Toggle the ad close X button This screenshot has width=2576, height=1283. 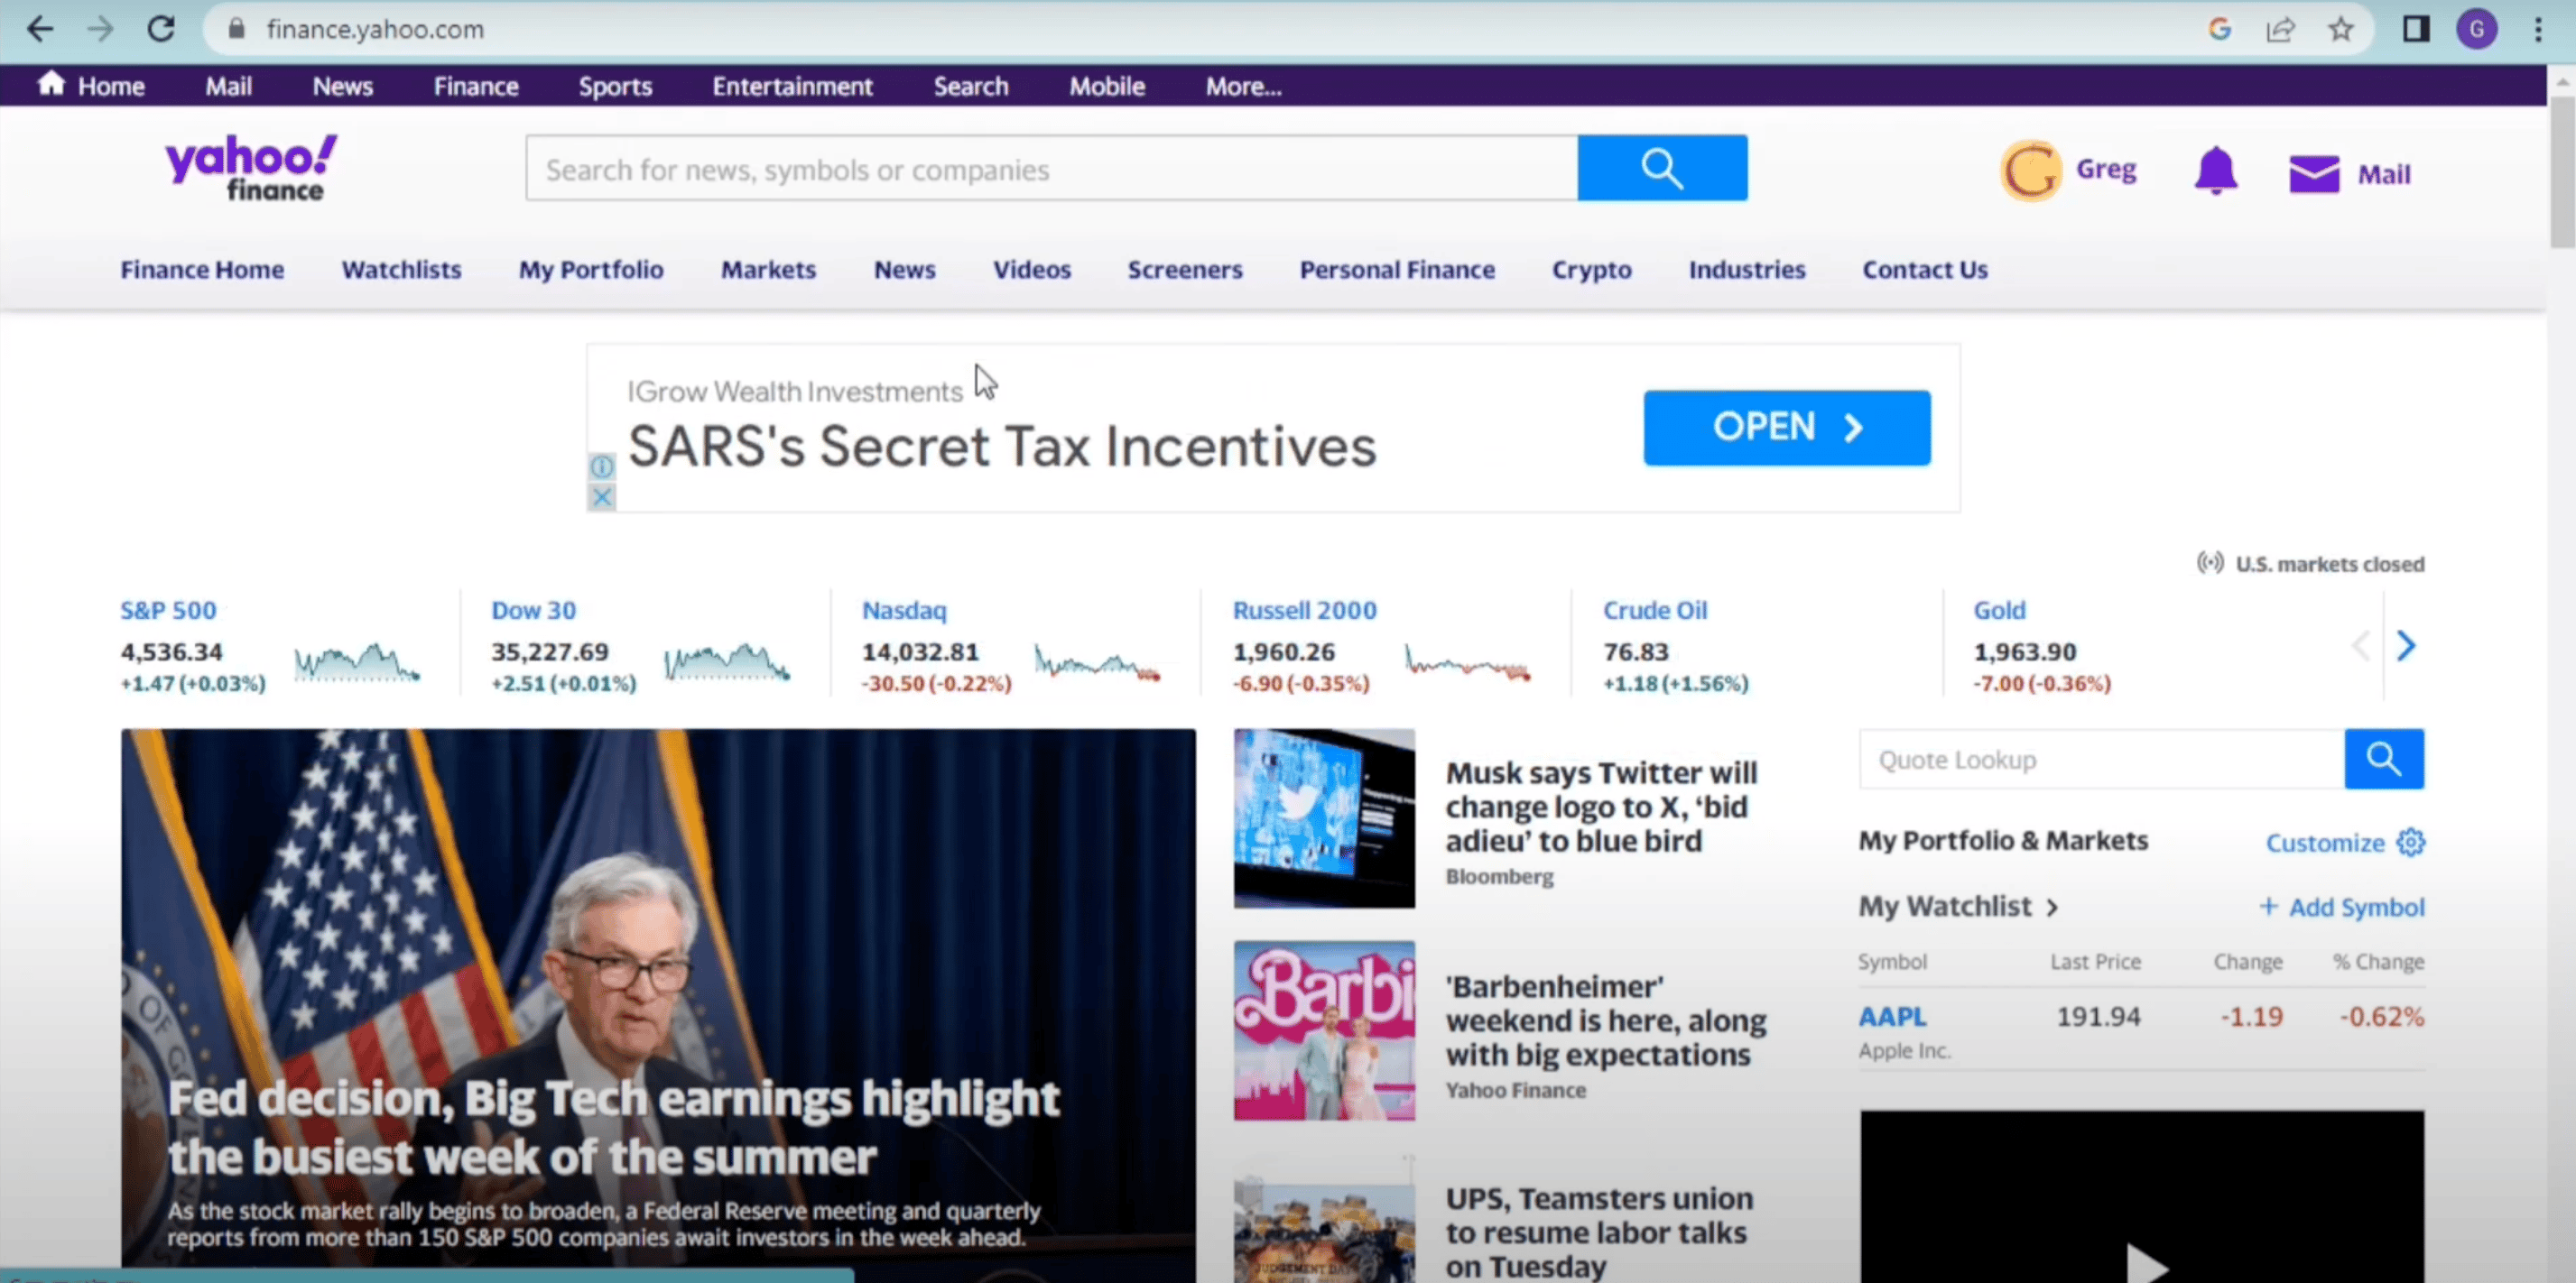(x=601, y=498)
